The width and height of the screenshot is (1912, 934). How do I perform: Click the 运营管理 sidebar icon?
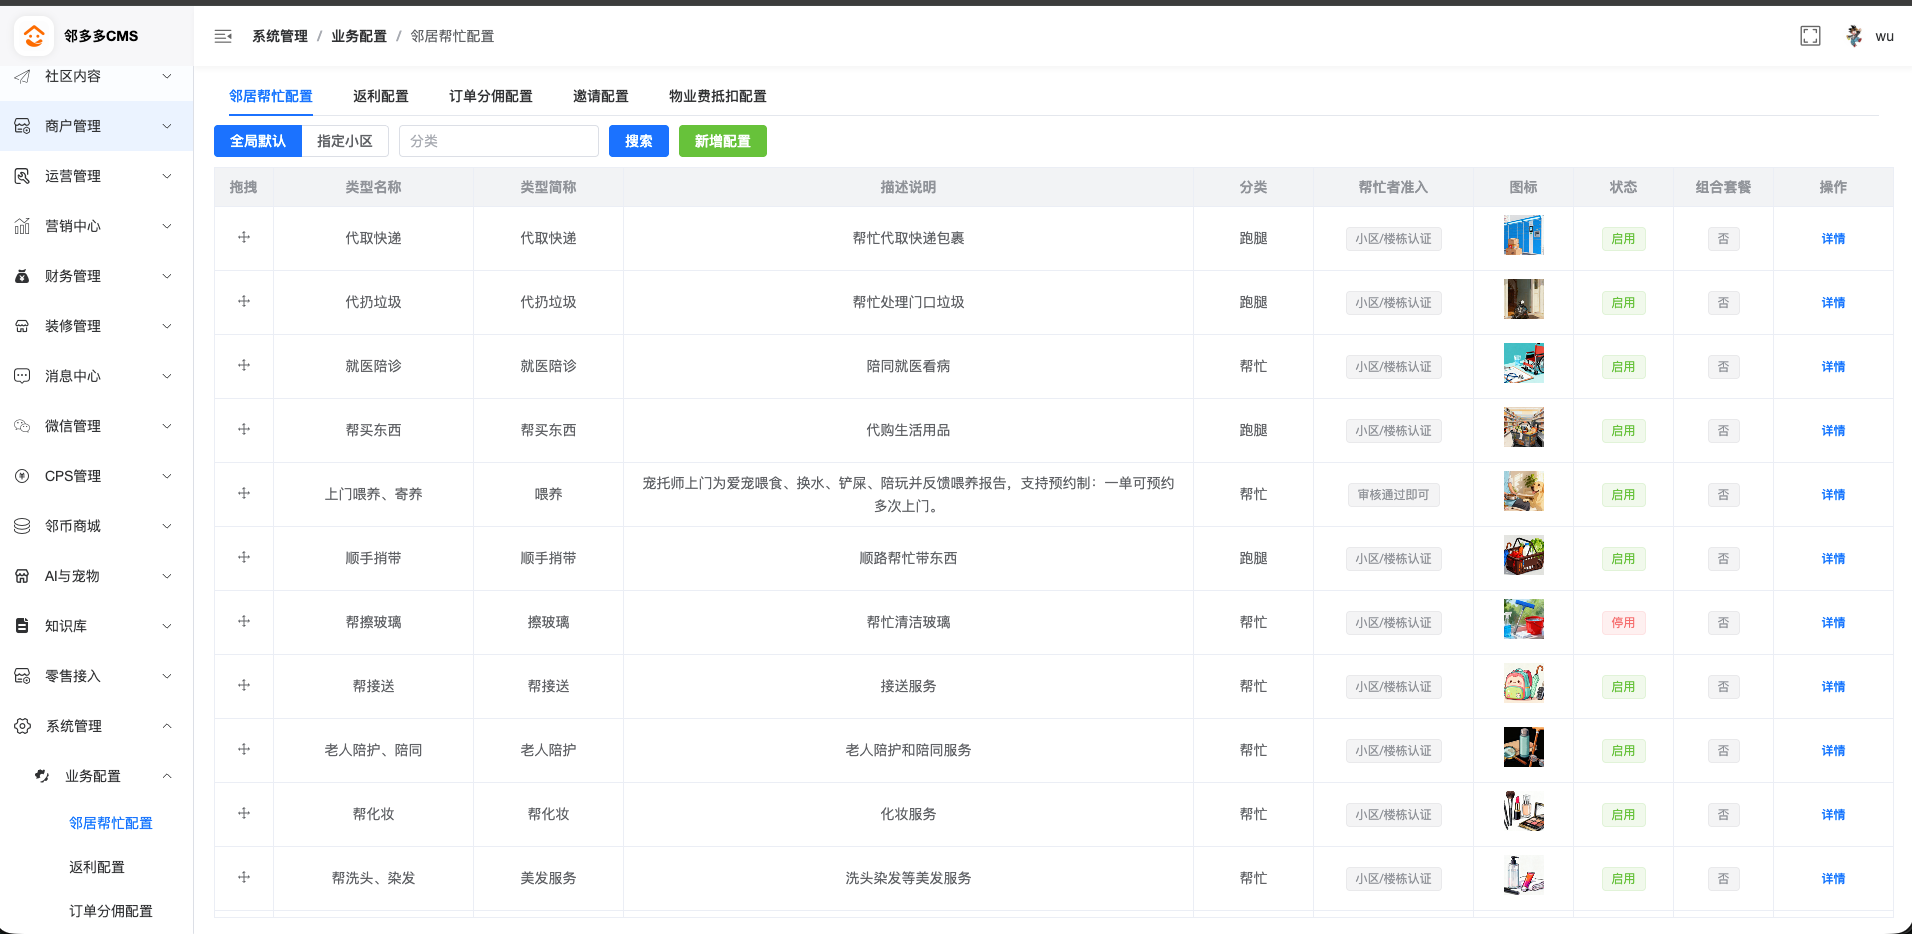point(22,176)
